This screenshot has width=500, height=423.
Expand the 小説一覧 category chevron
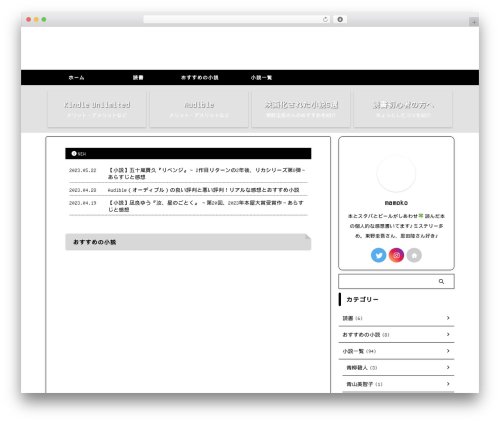pos(448,351)
